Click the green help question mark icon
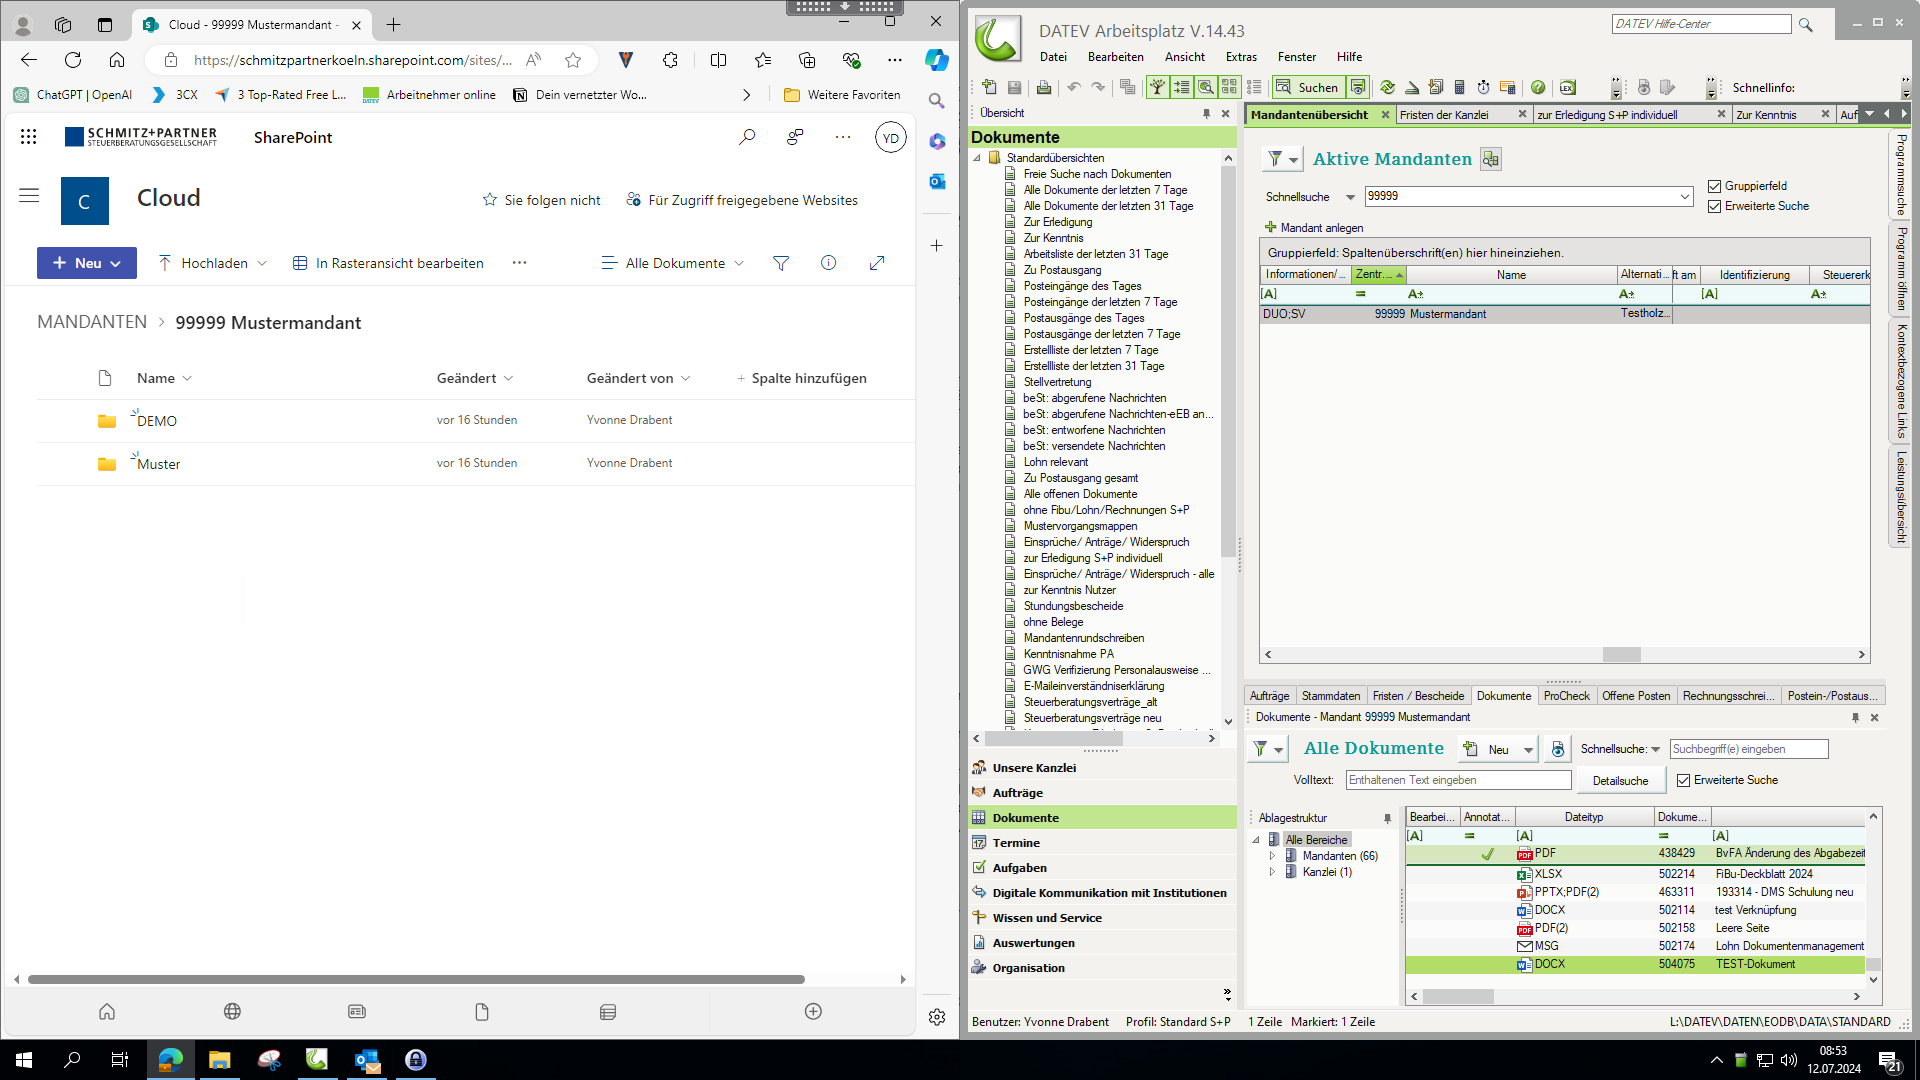Screen dimensions: 1920x1080 click(1538, 87)
